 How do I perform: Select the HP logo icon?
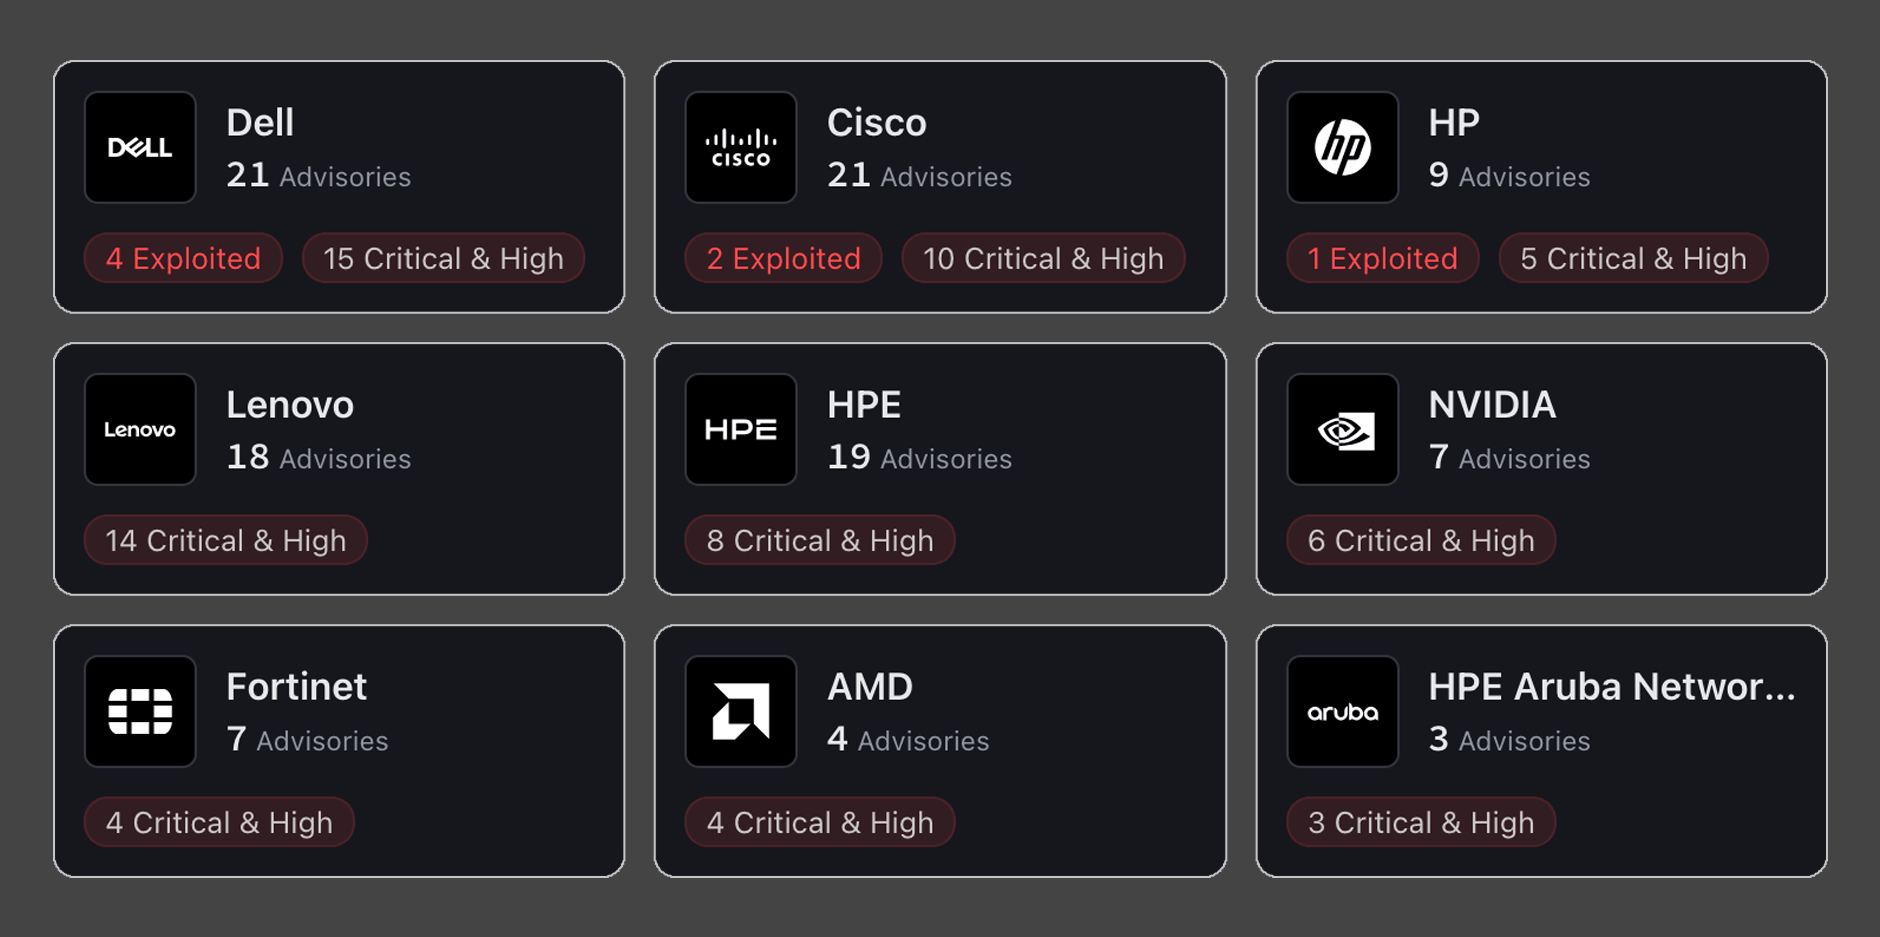pos(1343,147)
